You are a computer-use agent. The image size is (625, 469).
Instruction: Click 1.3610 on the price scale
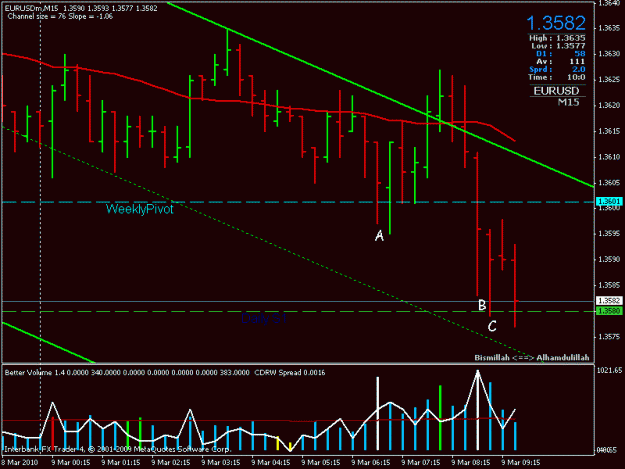tap(609, 157)
